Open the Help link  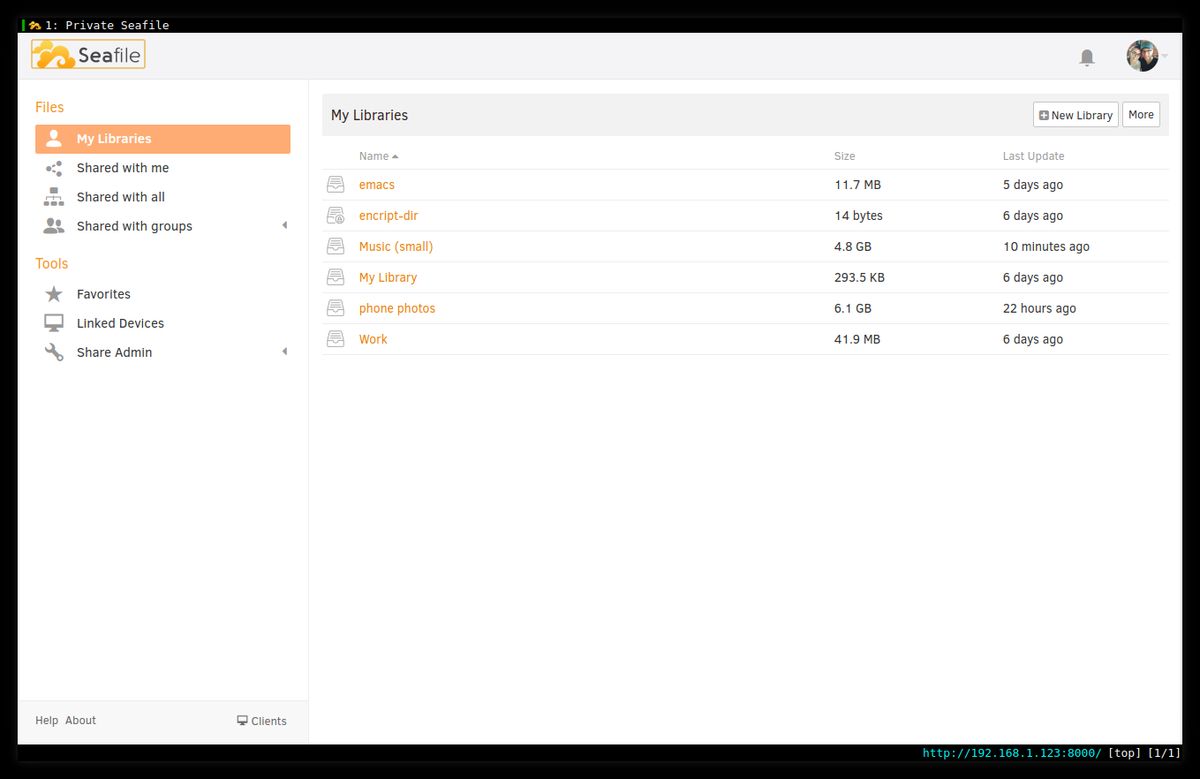[47, 720]
